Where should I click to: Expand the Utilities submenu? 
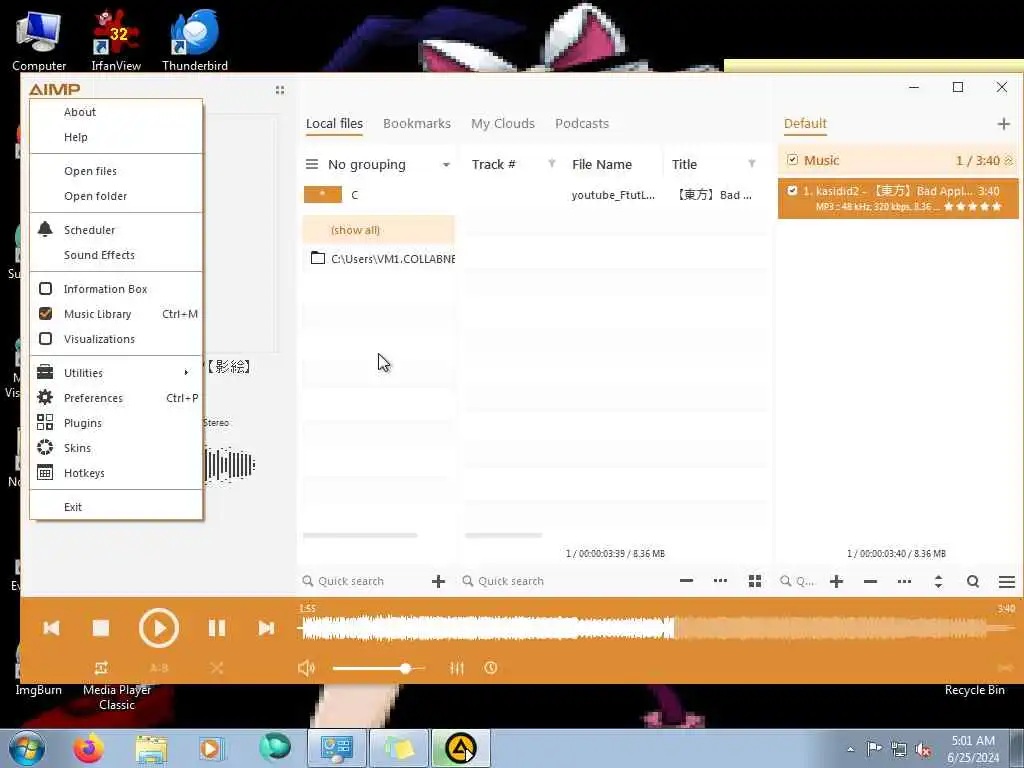click(116, 373)
